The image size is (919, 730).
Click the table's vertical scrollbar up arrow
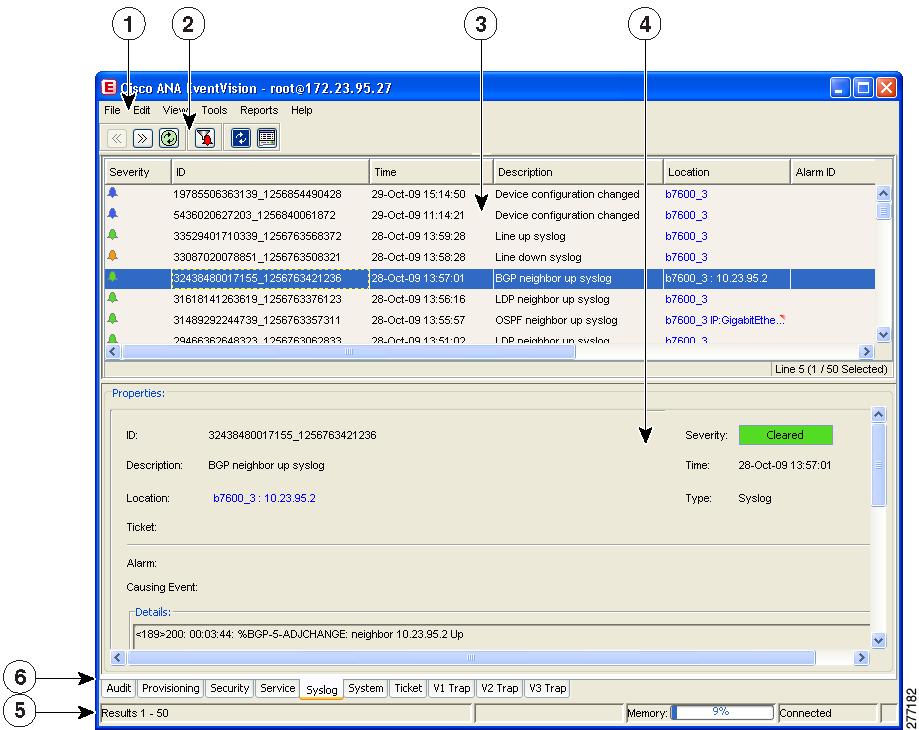883,193
